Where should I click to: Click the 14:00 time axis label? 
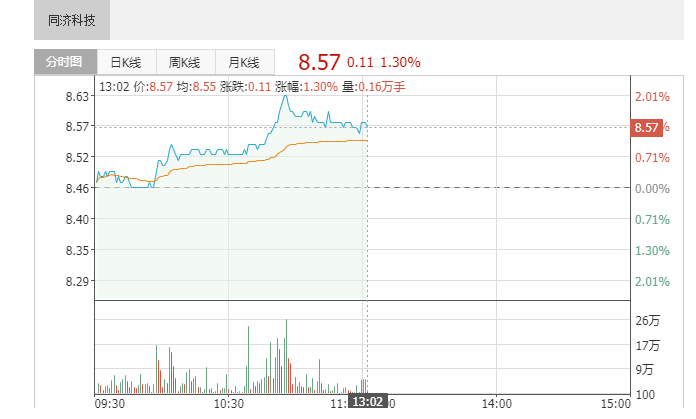pos(497,403)
